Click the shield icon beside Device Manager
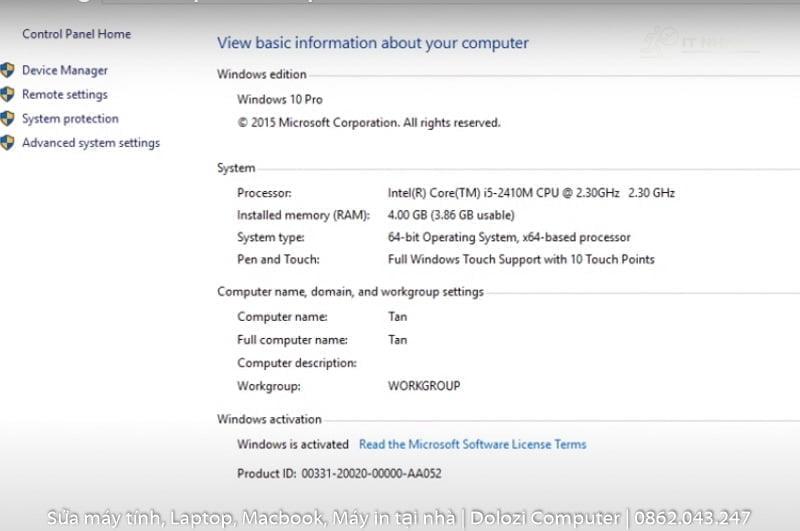The height and width of the screenshot is (531, 800). pos(8,70)
